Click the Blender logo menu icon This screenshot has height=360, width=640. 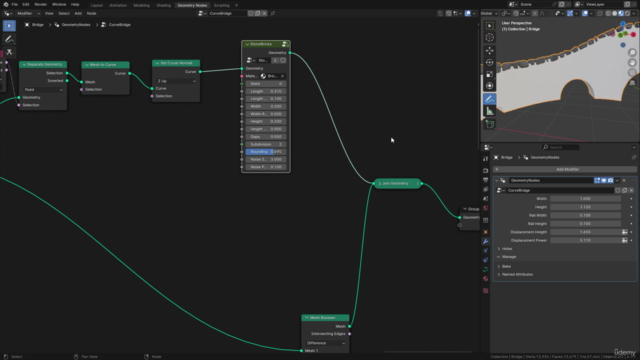5,4
